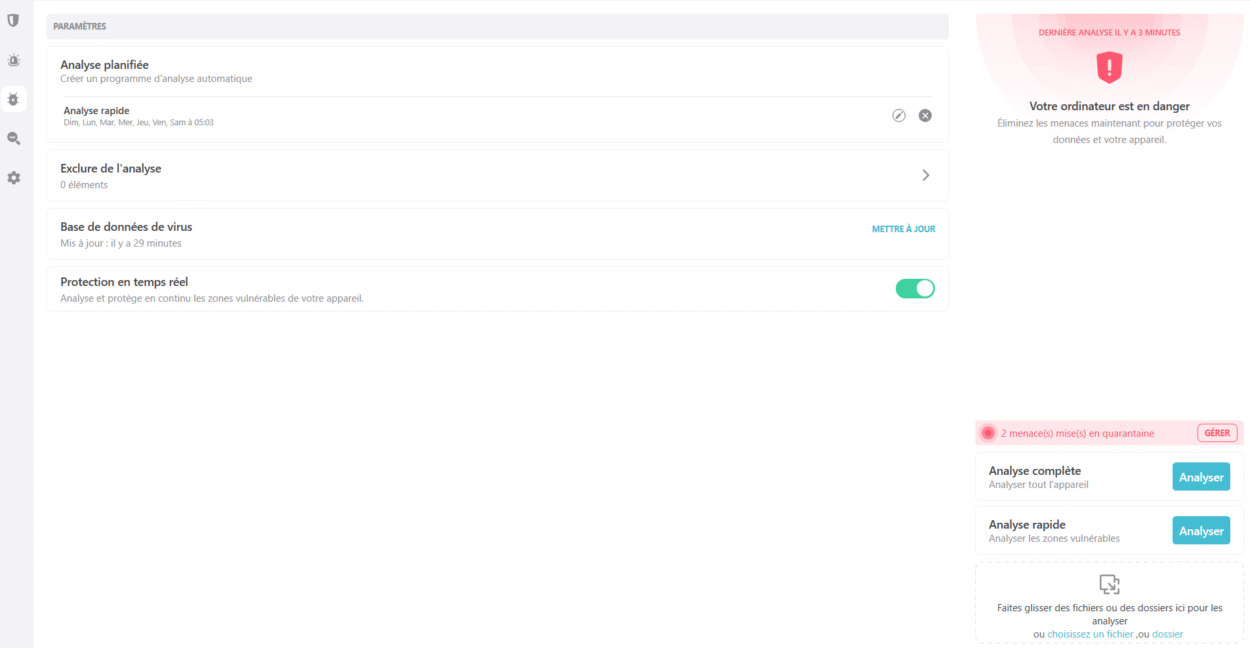The image size is (1250, 648).
Task: Click the 'choisissez un fichier' link
Action: point(1090,634)
